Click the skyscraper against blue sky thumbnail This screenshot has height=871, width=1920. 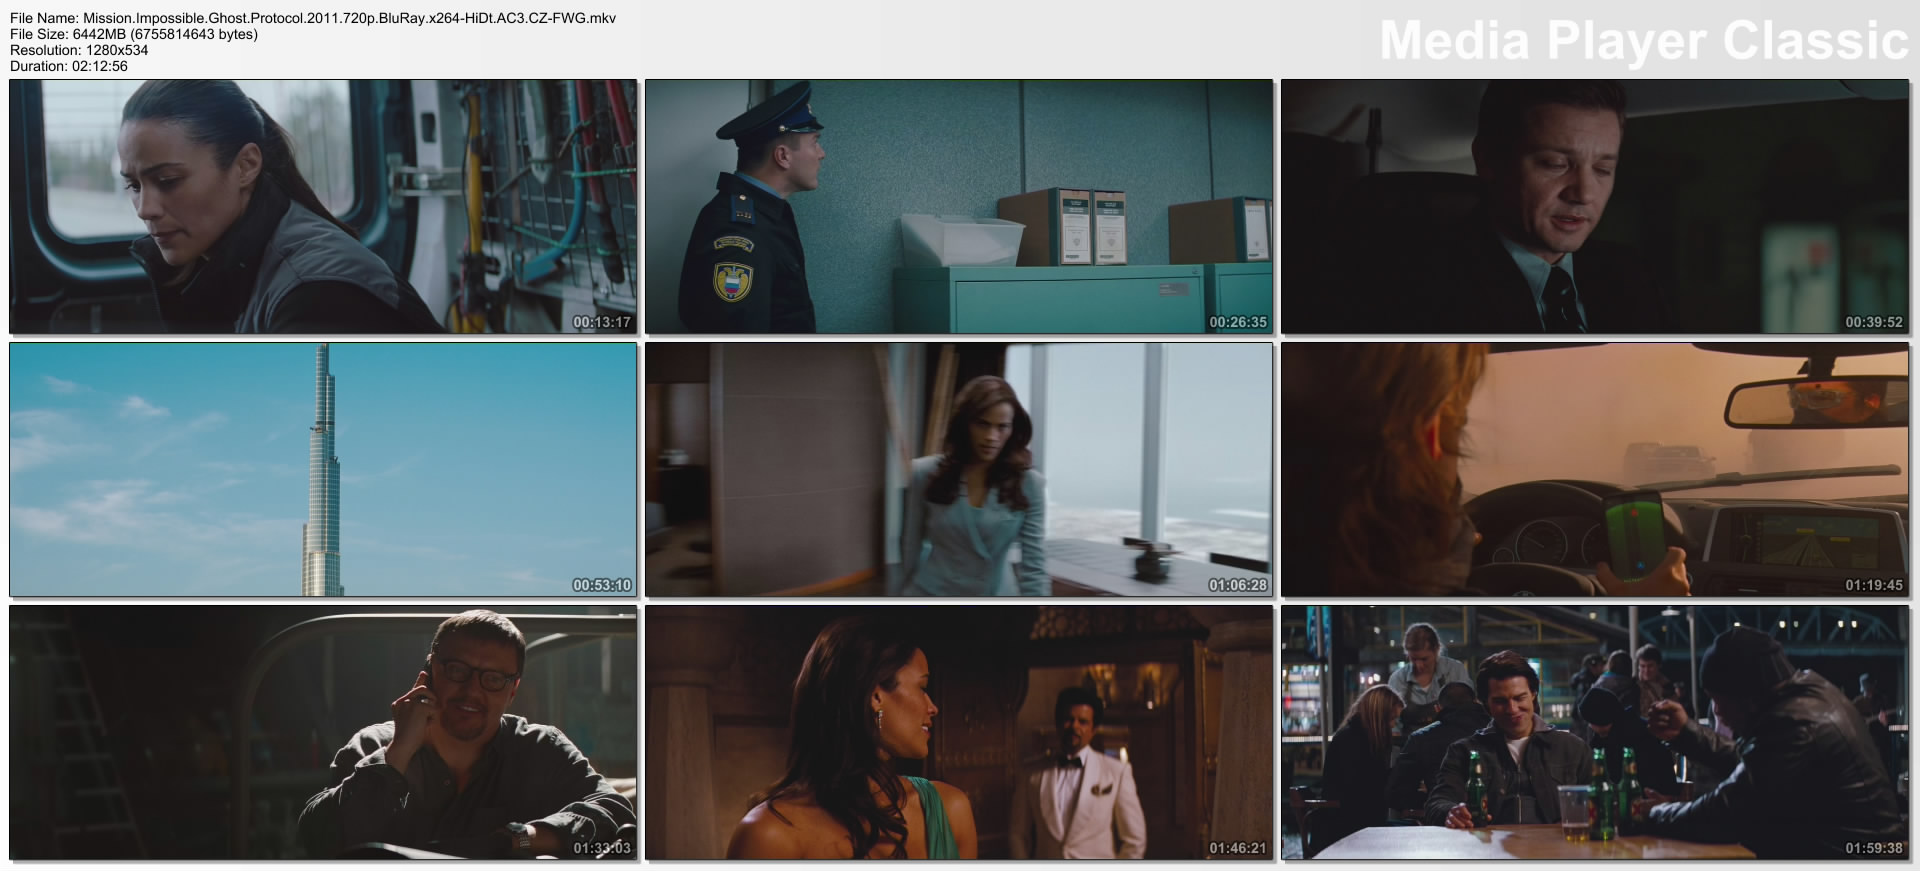(x=323, y=469)
